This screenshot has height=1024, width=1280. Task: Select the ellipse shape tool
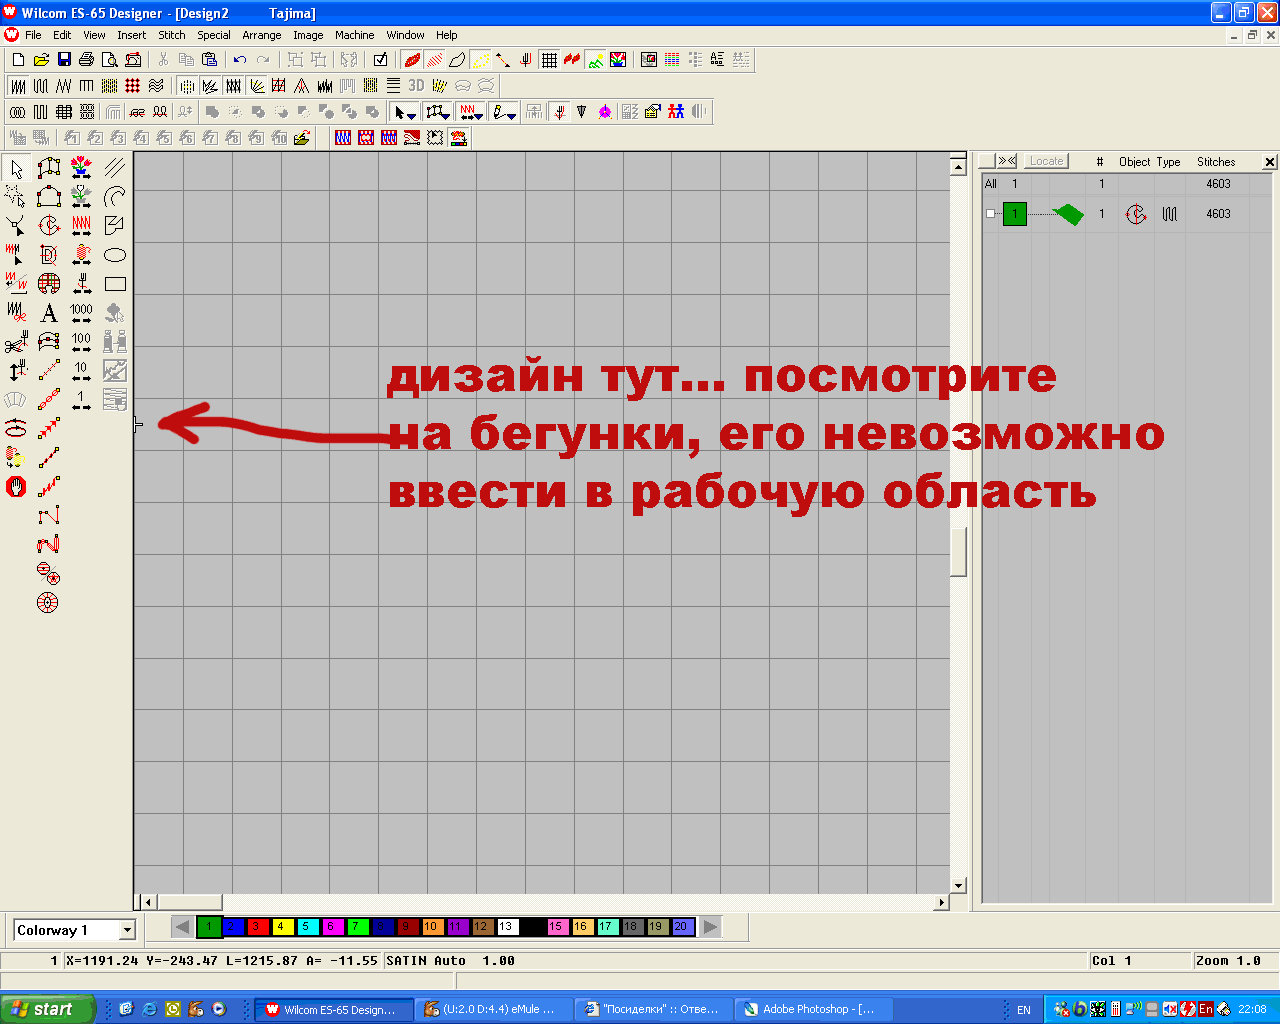pyautogui.click(x=115, y=255)
